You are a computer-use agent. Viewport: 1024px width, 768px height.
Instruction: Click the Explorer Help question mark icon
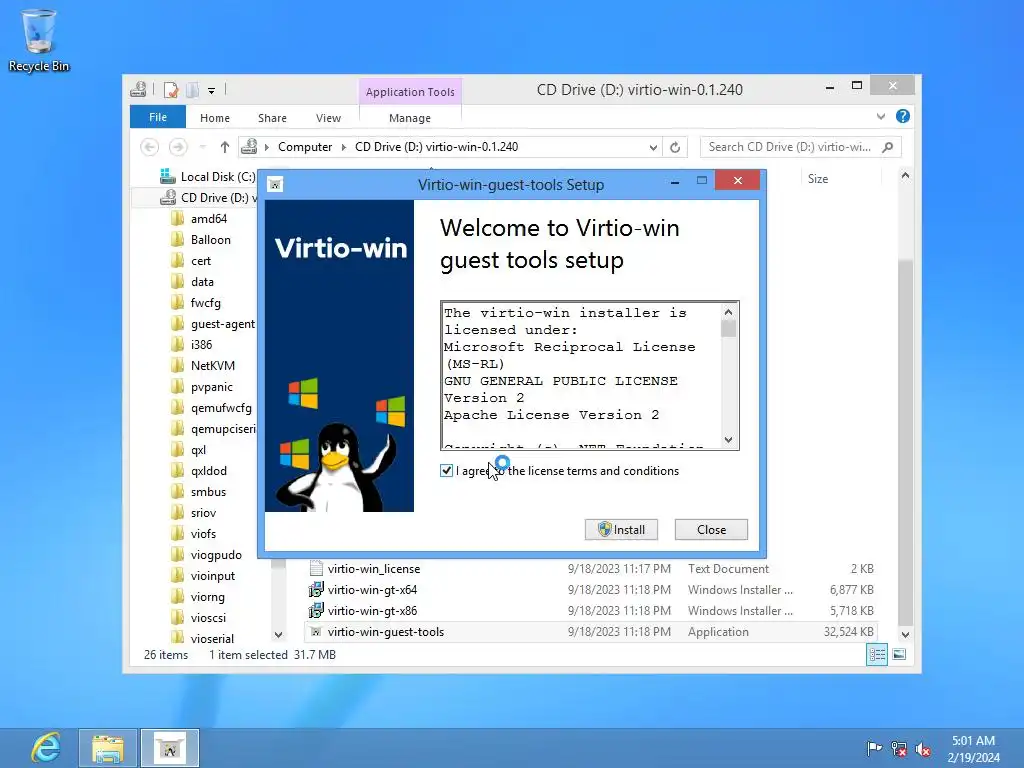903,116
